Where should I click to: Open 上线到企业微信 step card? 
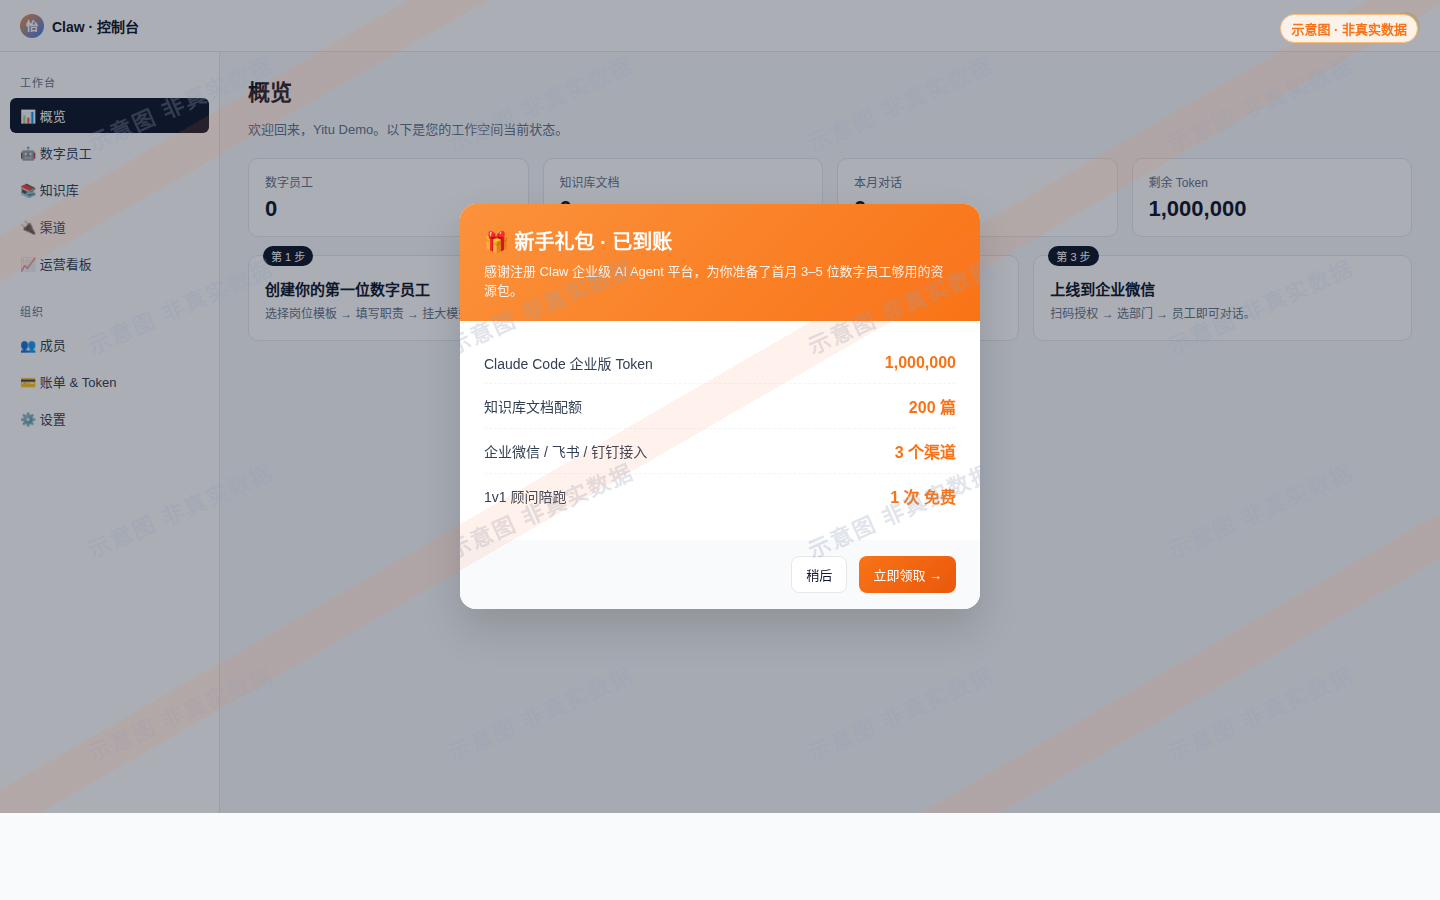point(1222,298)
